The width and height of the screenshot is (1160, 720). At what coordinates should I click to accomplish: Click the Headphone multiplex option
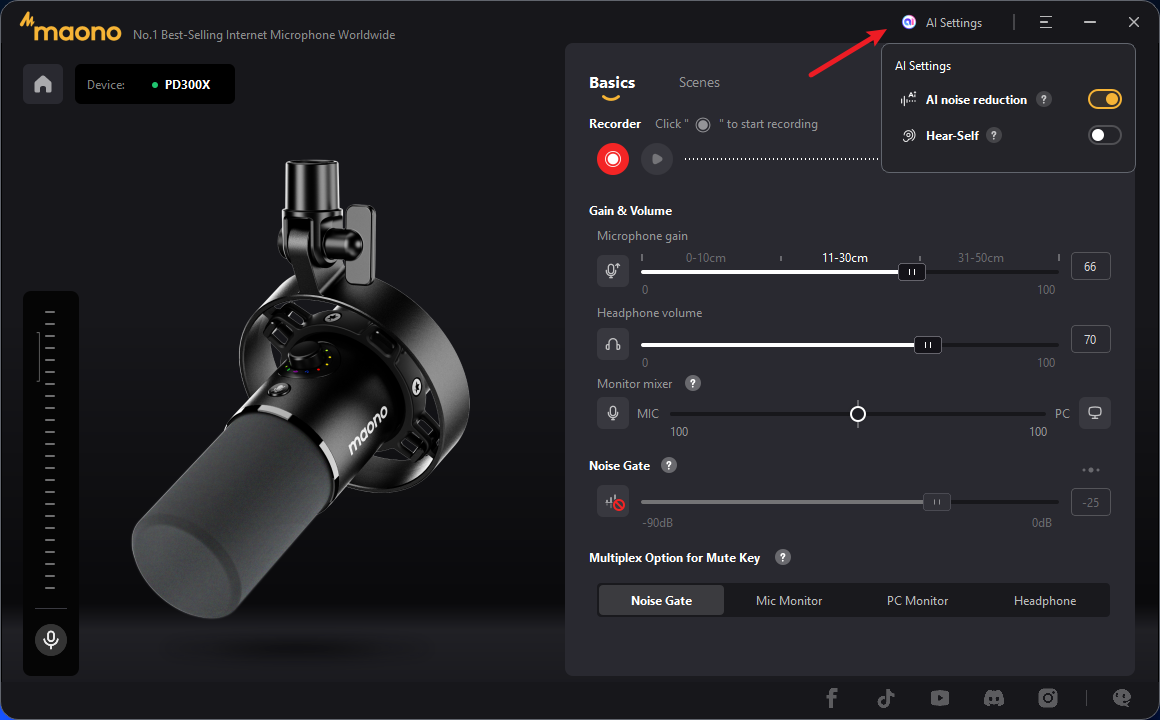pyautogui.click(x=1044, y=600)
